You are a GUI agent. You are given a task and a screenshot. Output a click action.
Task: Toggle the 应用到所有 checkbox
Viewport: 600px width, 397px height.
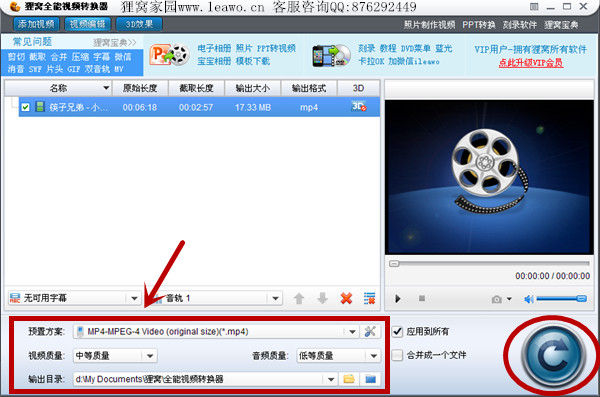point(398,332)
